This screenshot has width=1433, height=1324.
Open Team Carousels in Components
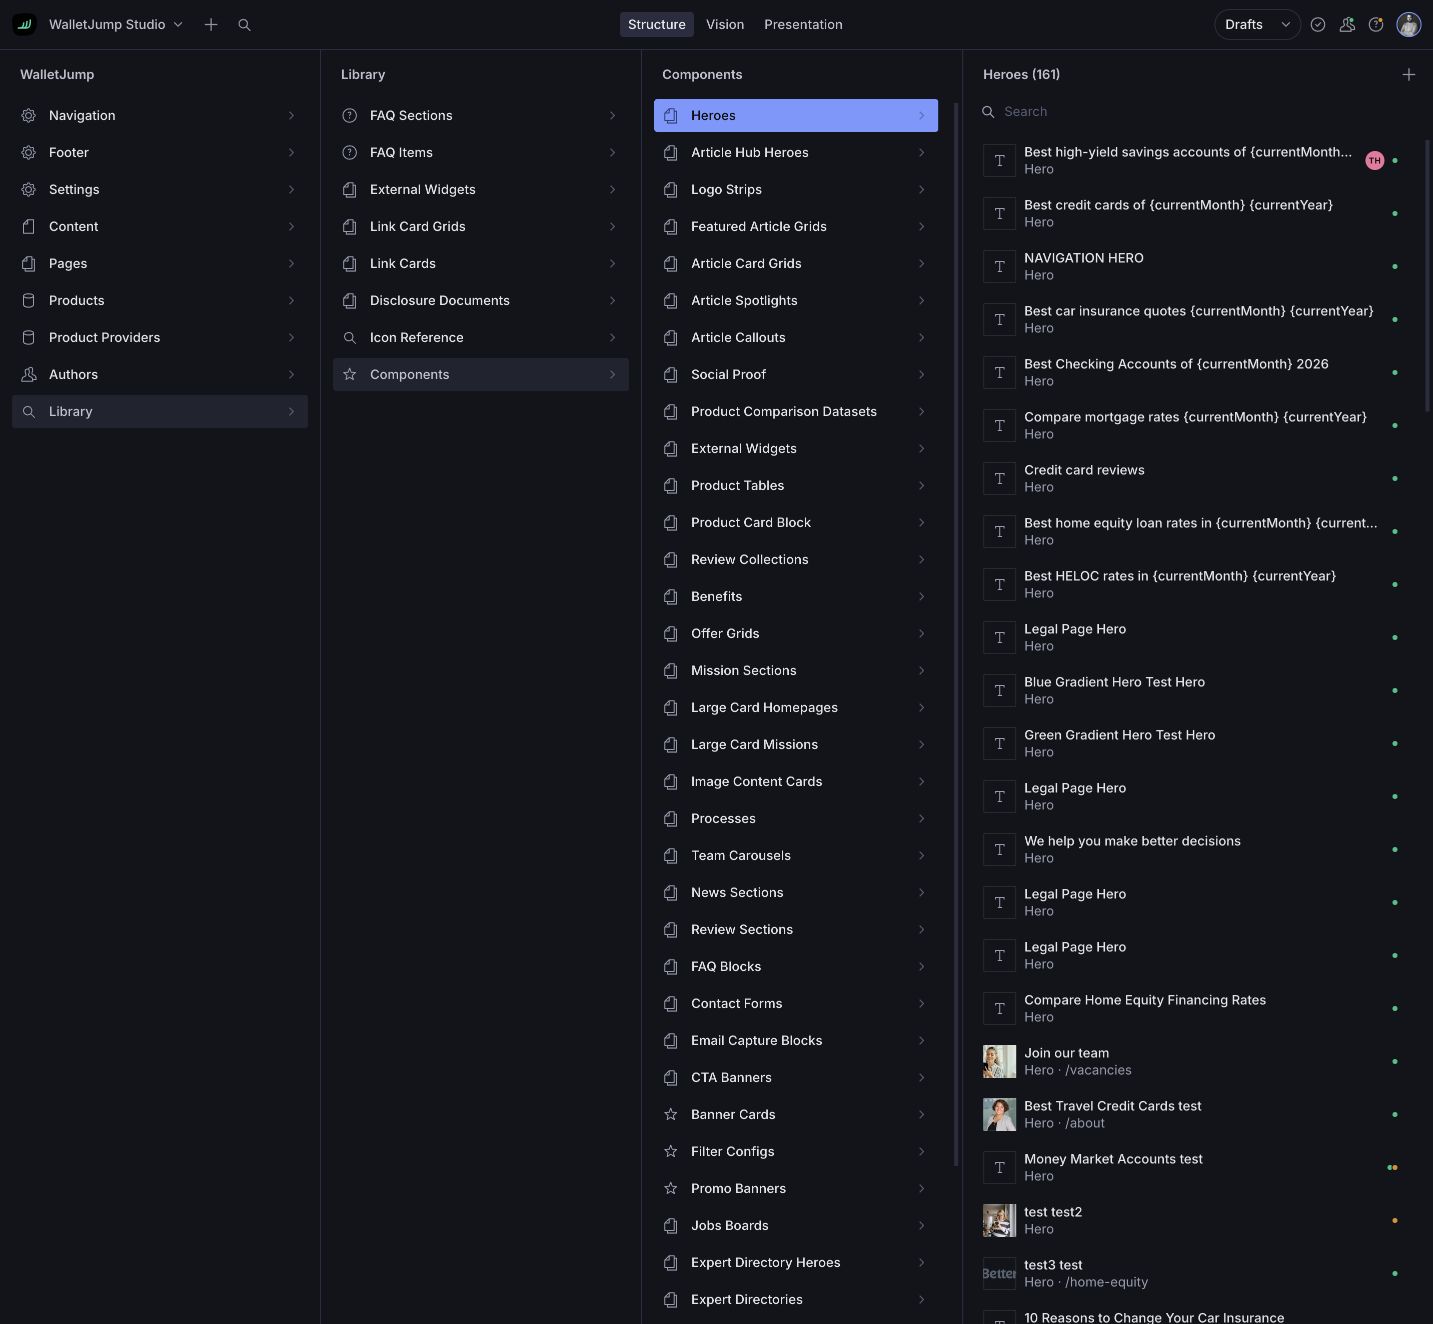[796, 855]
